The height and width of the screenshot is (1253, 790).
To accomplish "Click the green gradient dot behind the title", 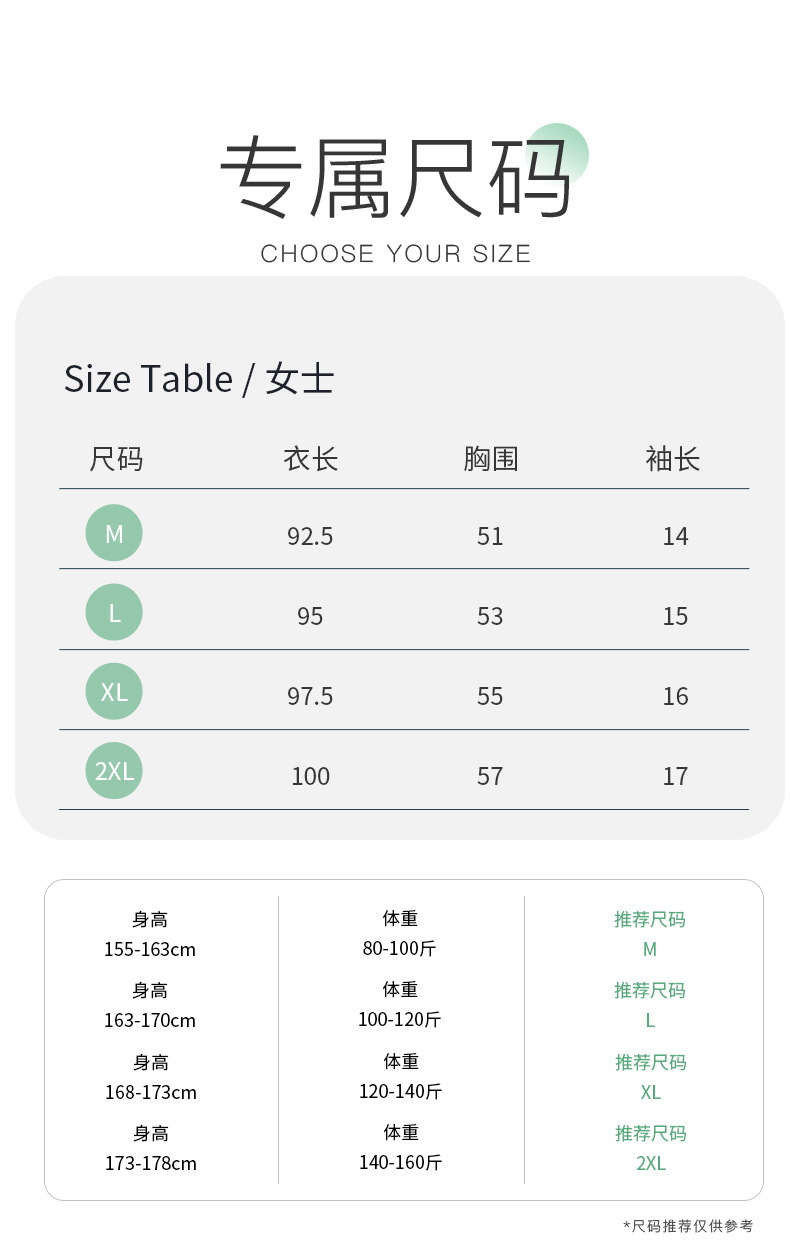I will pyautogui.click(x=558, y=153).
